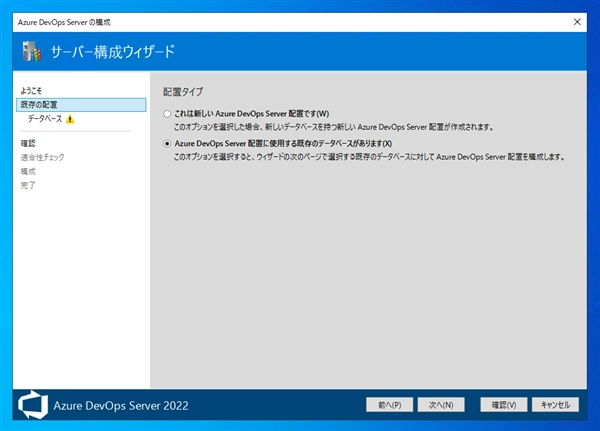Screen dimensions: 600x431
Task: Click the 配置タイプ heading text
Action: [x=183, y=92]
